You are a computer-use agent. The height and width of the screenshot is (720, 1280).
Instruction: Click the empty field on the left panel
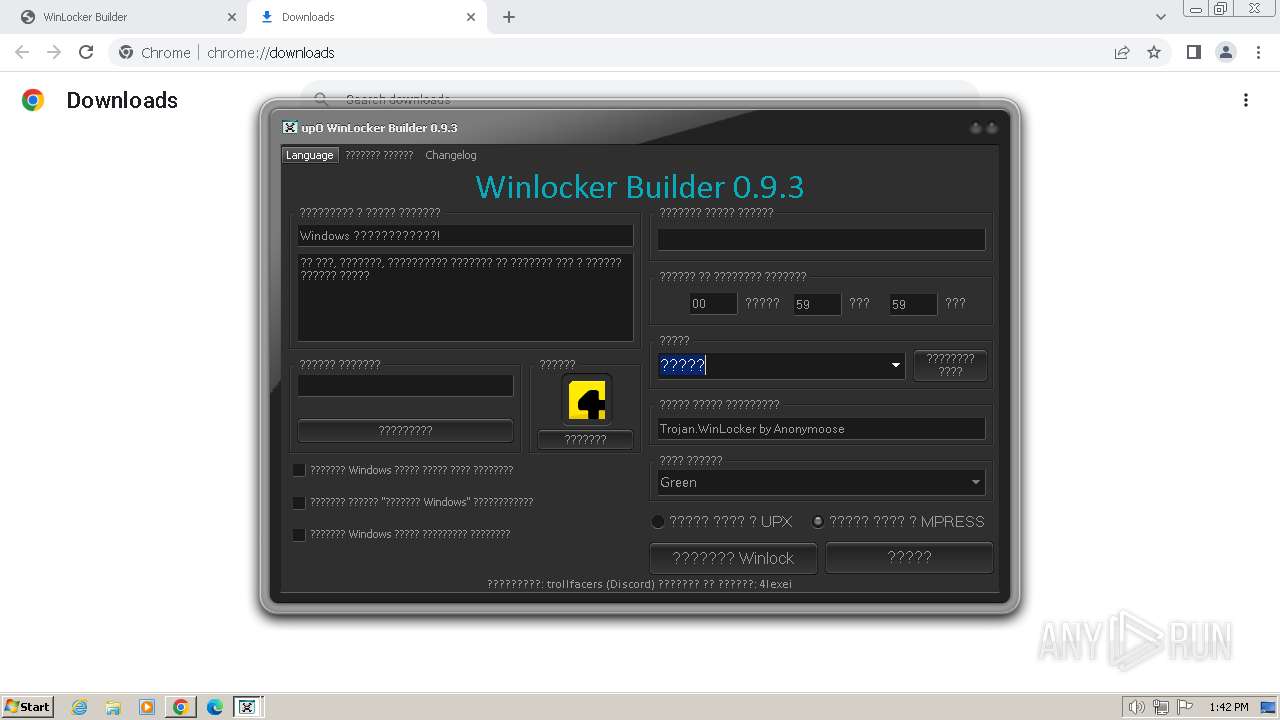point(405,385)
